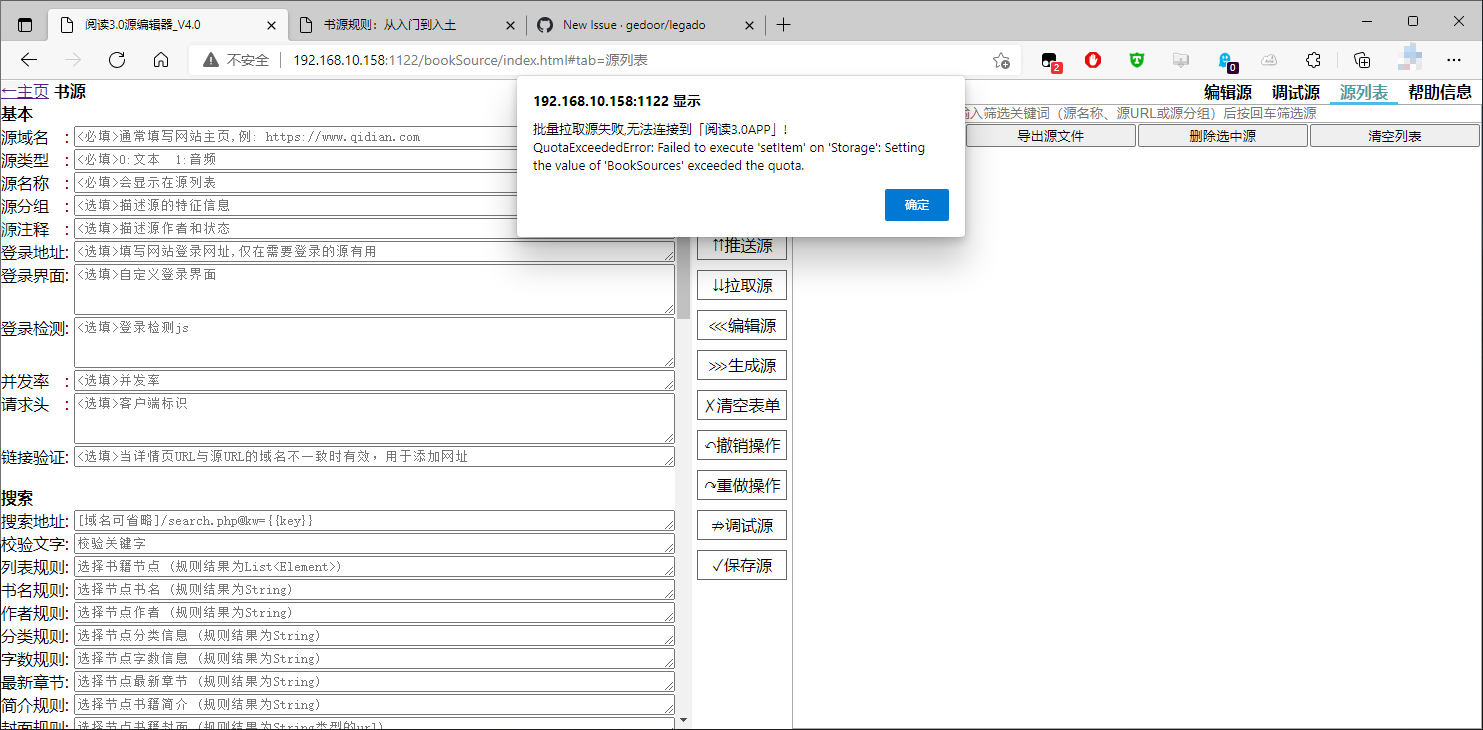Open the 帮助信息 link
Viewport: 1483px width, 730px height.
pos(1440,92)
